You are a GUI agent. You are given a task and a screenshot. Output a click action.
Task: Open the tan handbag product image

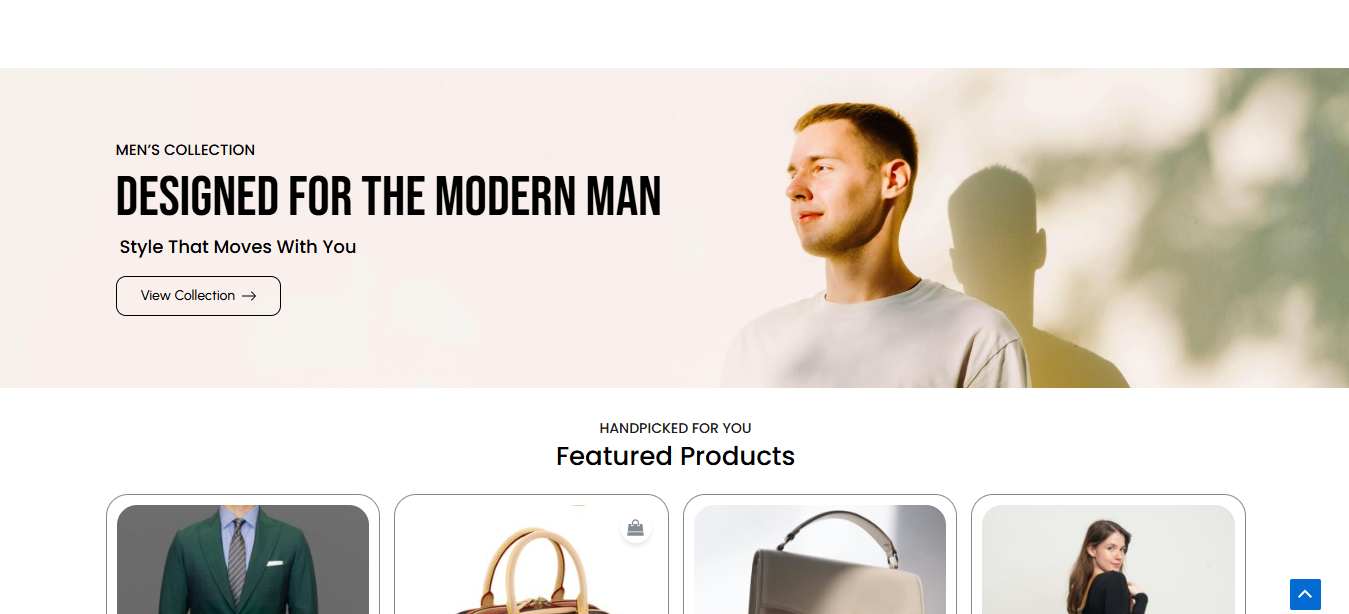click(531, 560)
